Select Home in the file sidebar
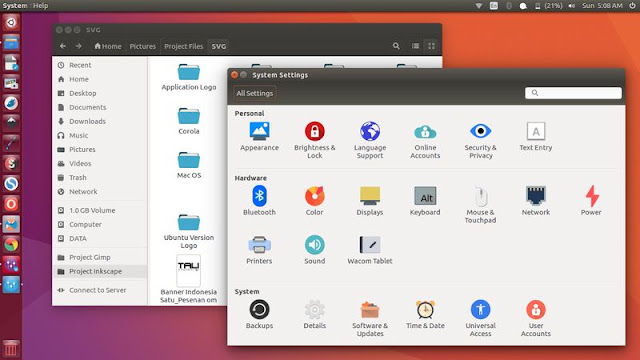640x360 pixels. coord(100,79)
